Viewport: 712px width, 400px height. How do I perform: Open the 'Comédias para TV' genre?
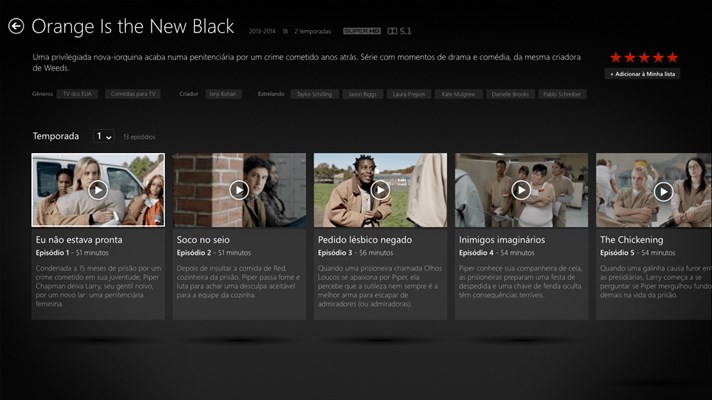[x=133, y=94]
